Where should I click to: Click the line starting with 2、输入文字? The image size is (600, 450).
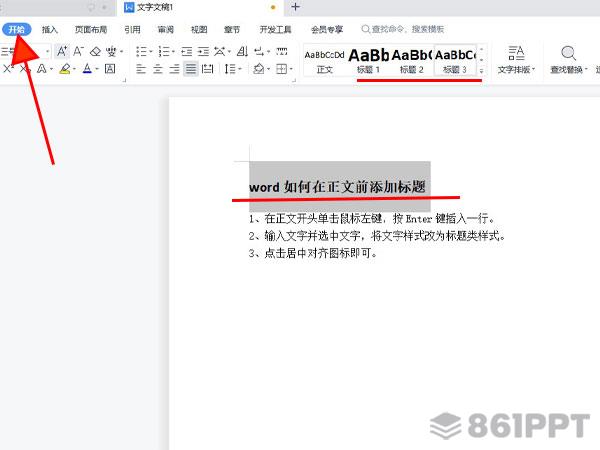click(377, 236)
